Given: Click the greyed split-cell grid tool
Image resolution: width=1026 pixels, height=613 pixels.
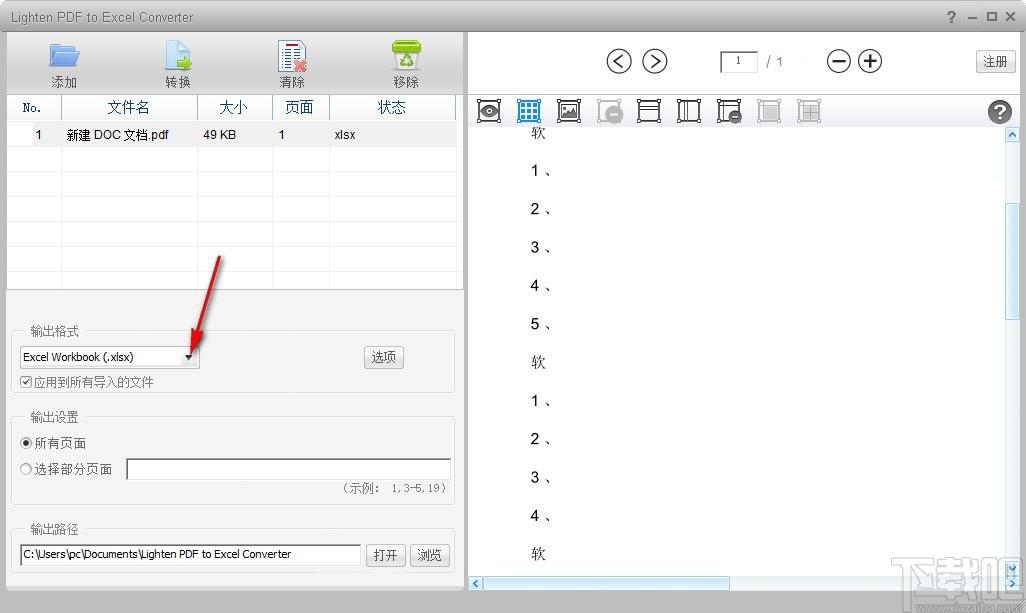Looking at the screenshot, I should coord(809,111).
